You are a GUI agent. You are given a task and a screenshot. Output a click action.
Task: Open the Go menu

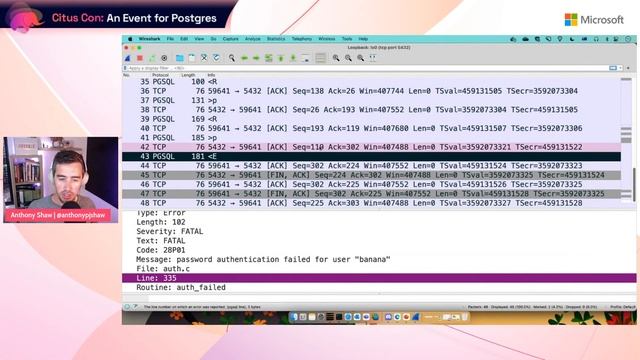(213, 39)
